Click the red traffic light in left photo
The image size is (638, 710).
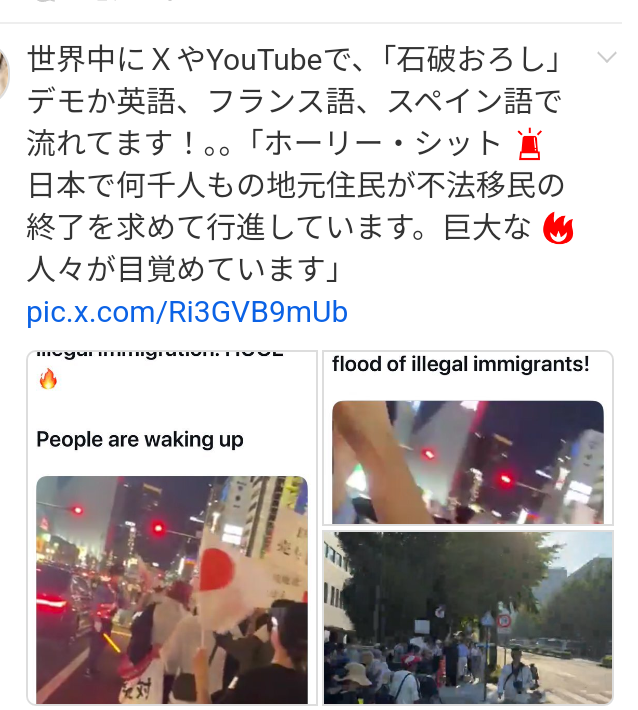pyautogui.click(x=158, y=528)
